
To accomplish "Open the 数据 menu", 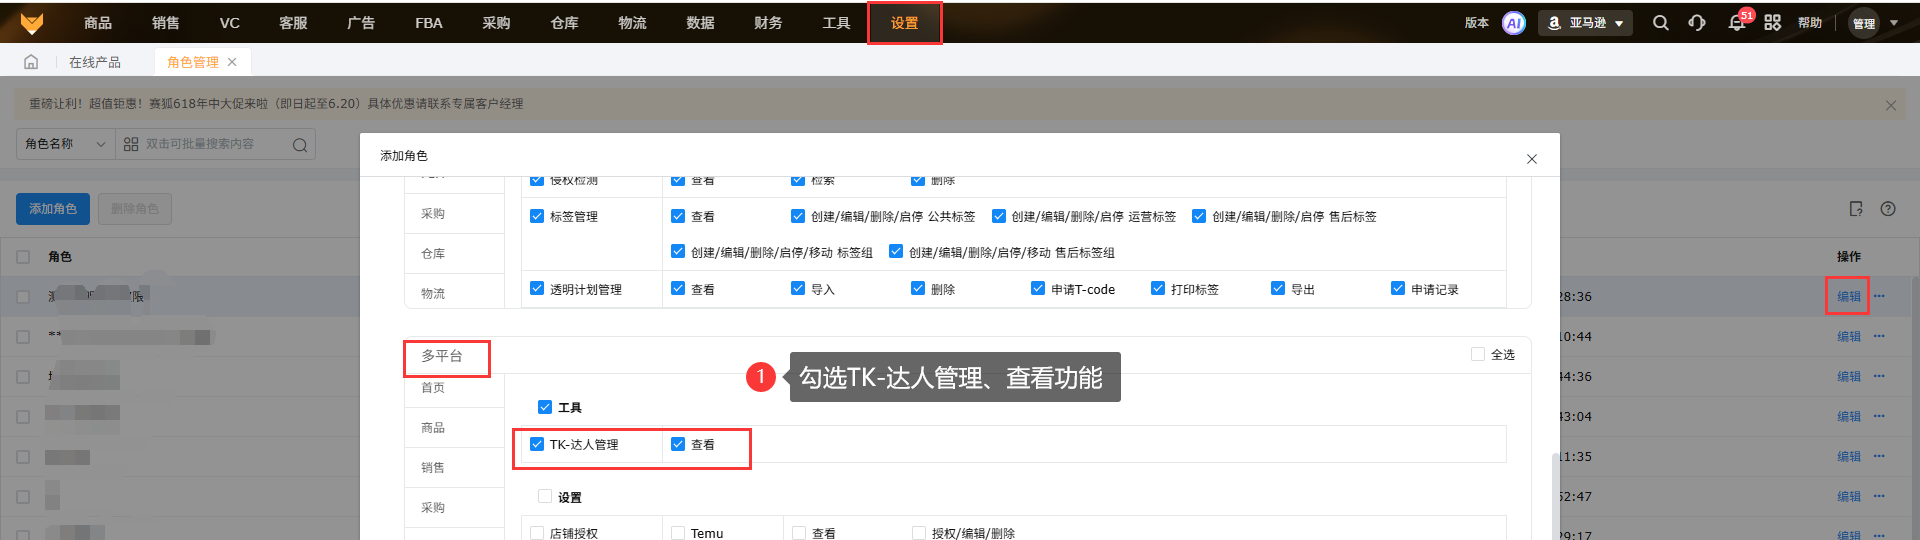I will (x=700, y=23).
